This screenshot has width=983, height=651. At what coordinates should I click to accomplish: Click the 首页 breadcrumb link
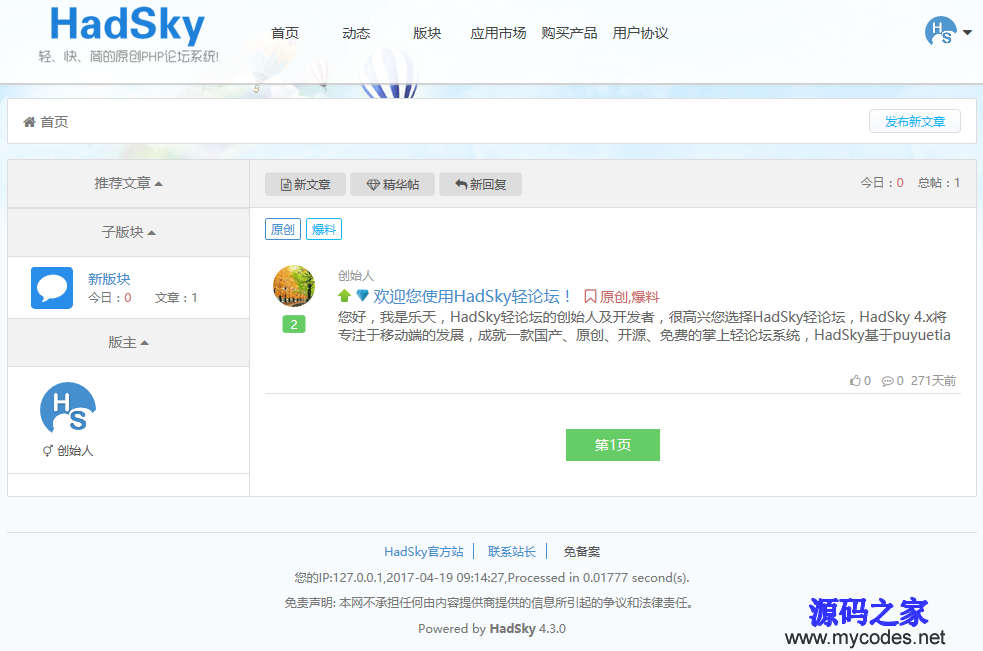click(x=54, y=122)
